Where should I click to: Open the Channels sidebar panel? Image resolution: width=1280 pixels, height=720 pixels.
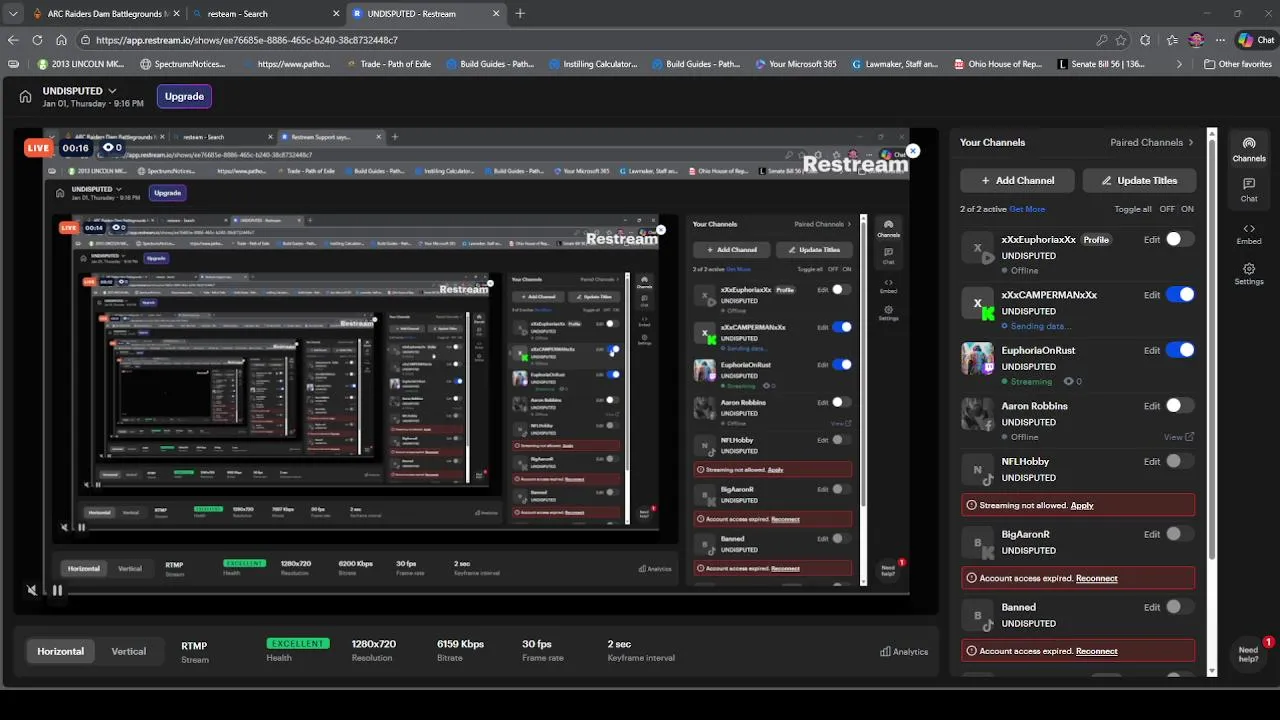(x=1248, y=149)
